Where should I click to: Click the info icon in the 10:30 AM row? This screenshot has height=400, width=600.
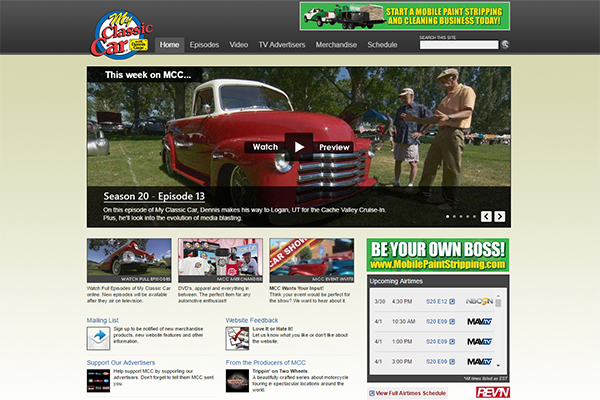452,322
